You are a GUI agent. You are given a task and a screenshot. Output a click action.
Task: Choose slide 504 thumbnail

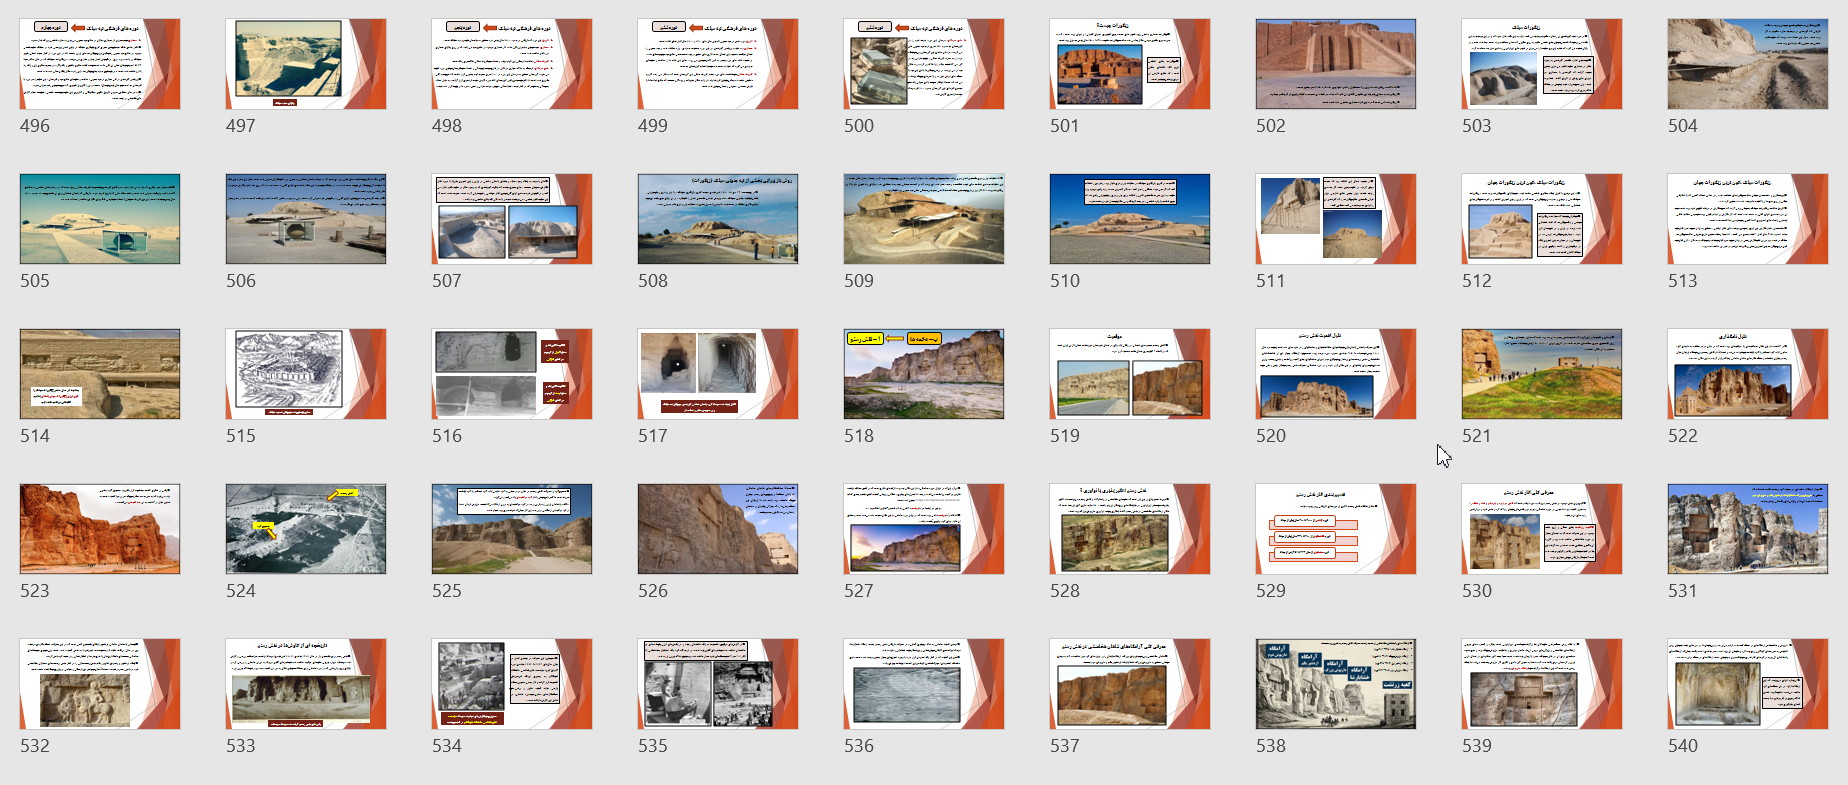(1748, 64)
